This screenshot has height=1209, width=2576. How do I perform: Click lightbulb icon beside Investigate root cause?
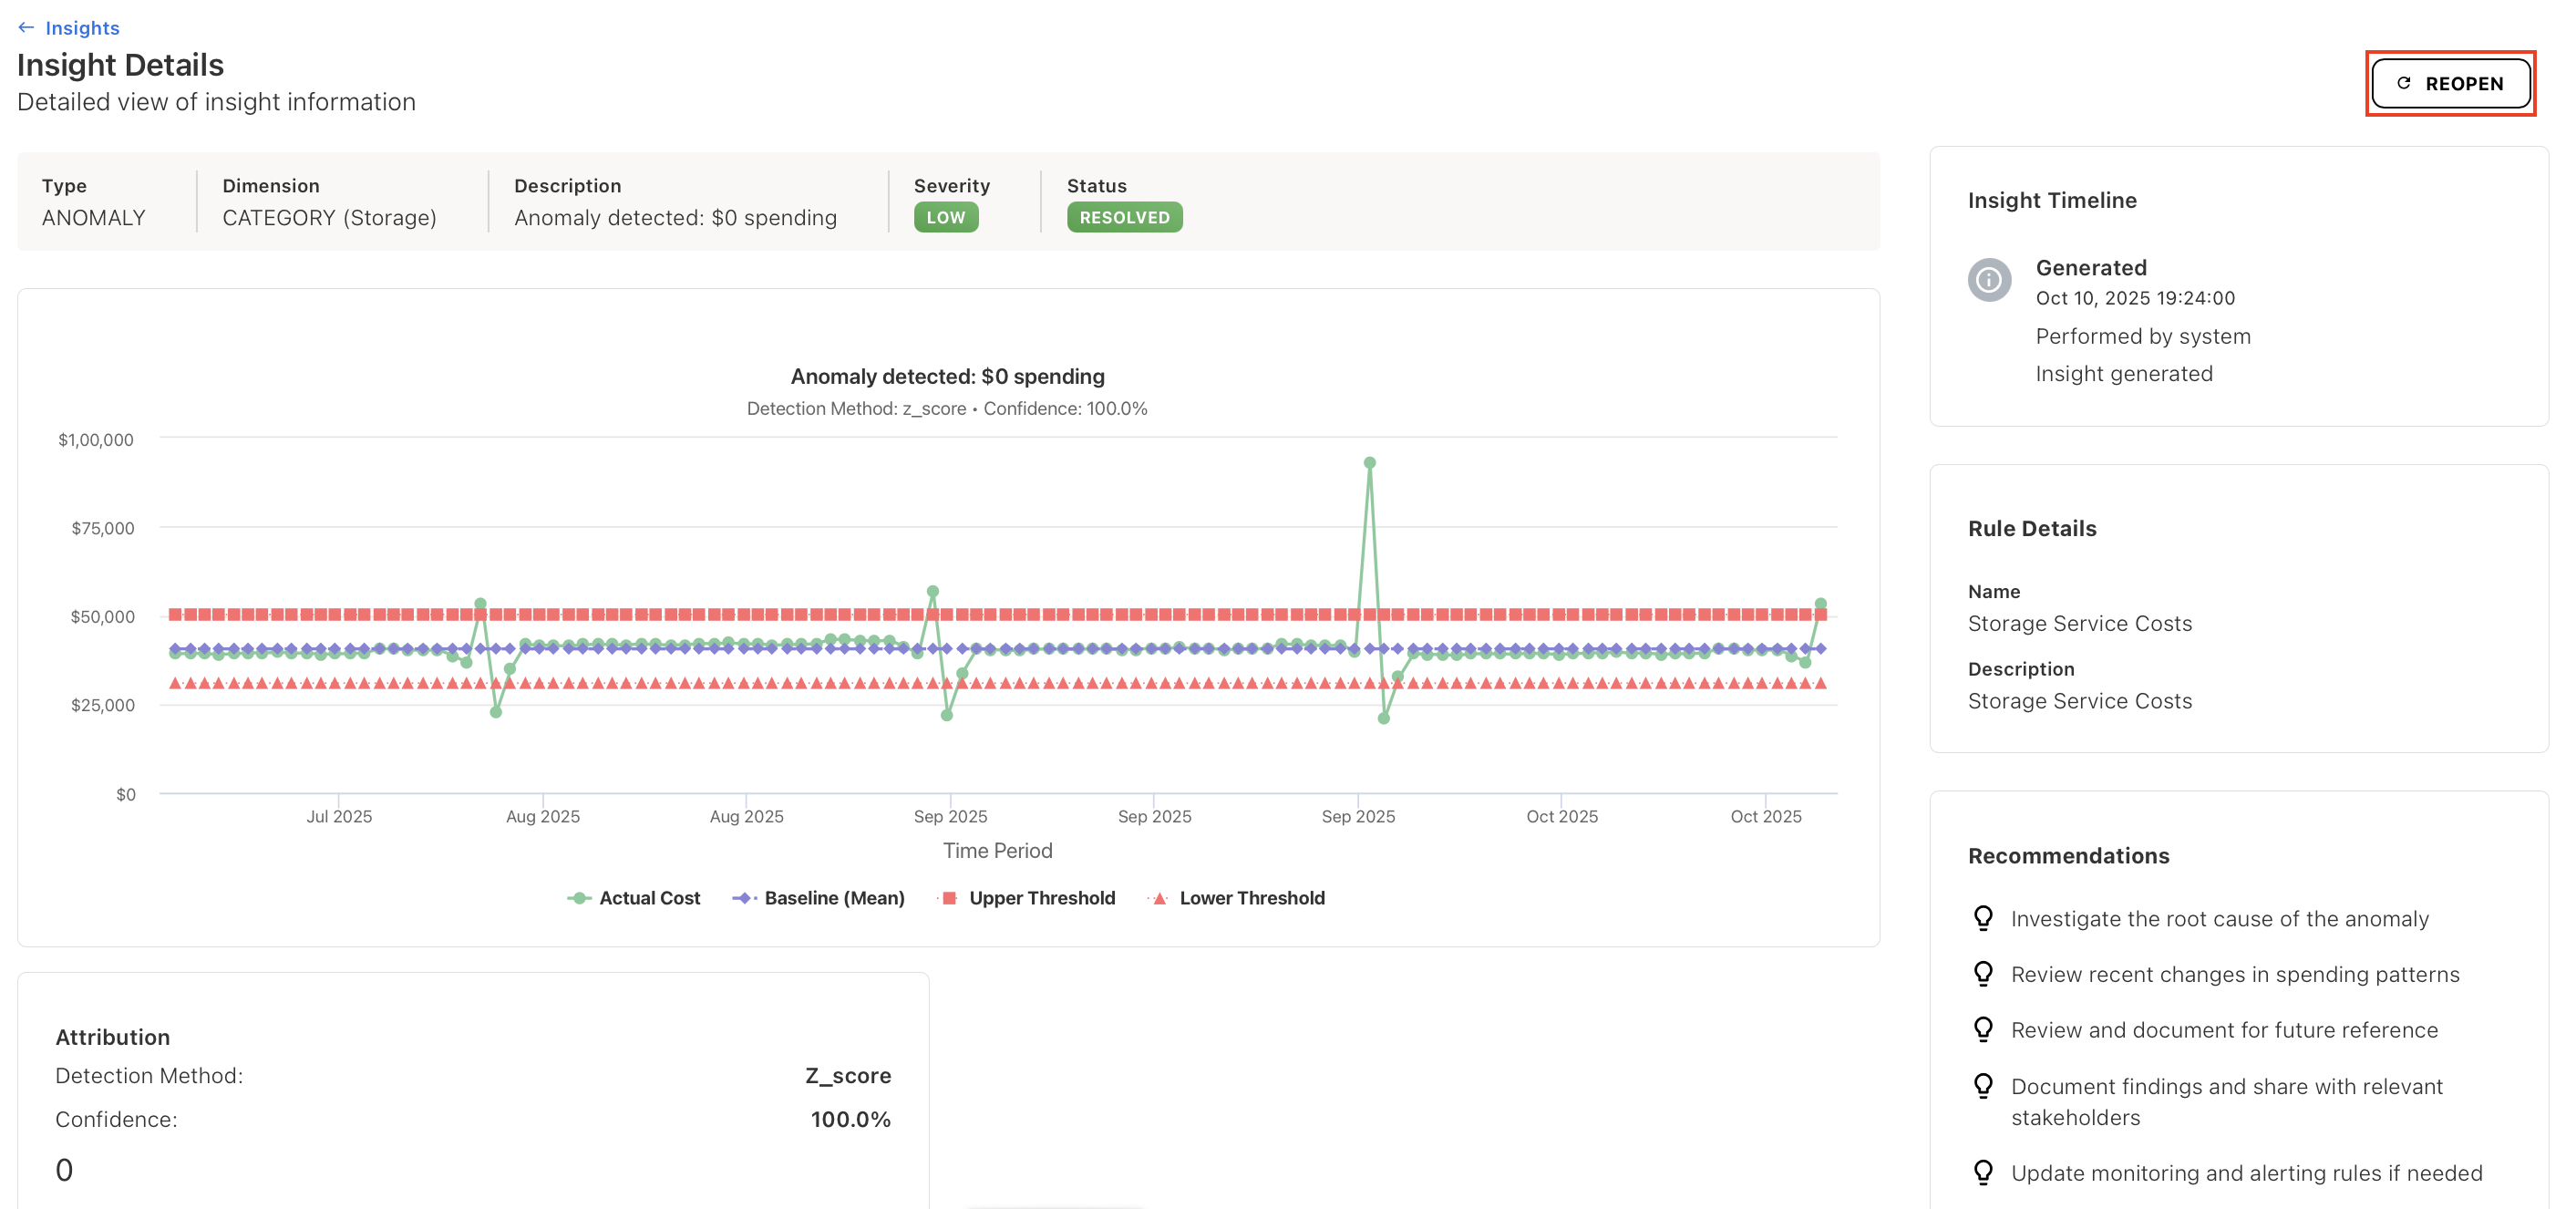click(1983, 918)
